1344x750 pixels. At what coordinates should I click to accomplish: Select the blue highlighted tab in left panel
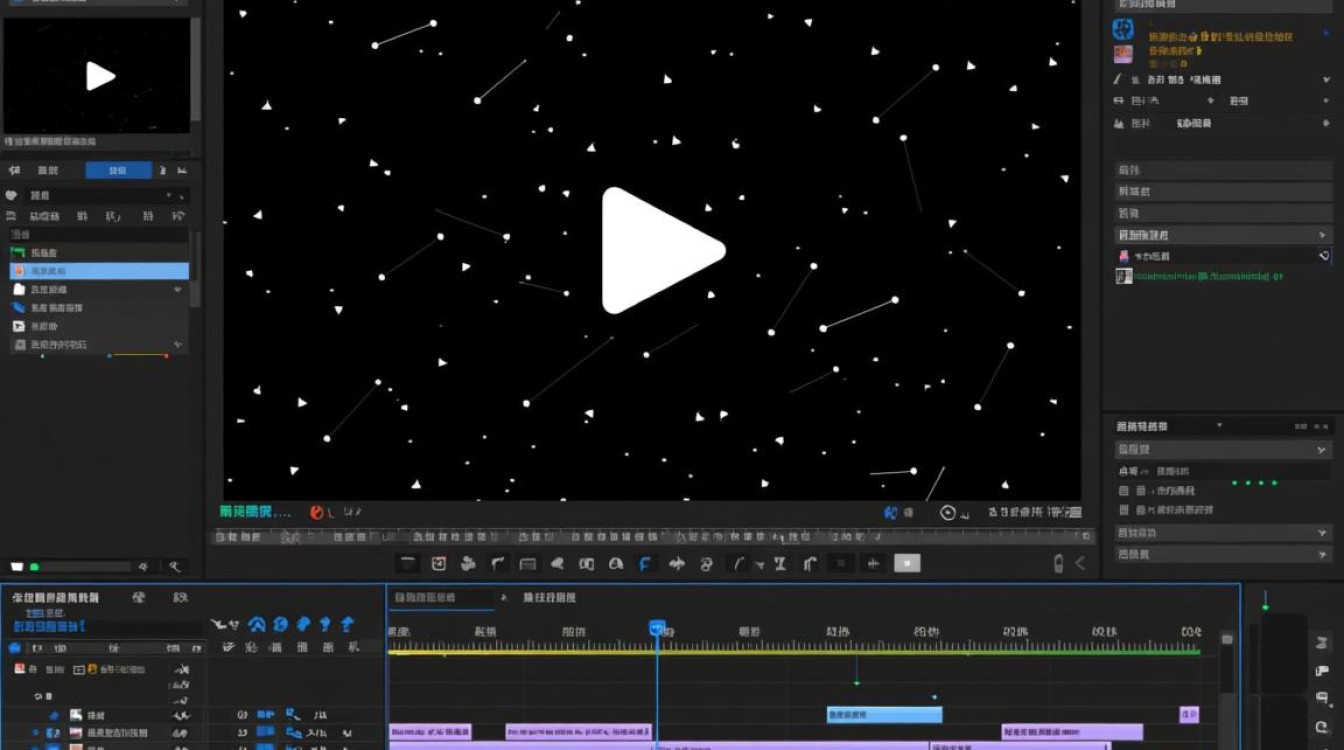pos(119,170)
